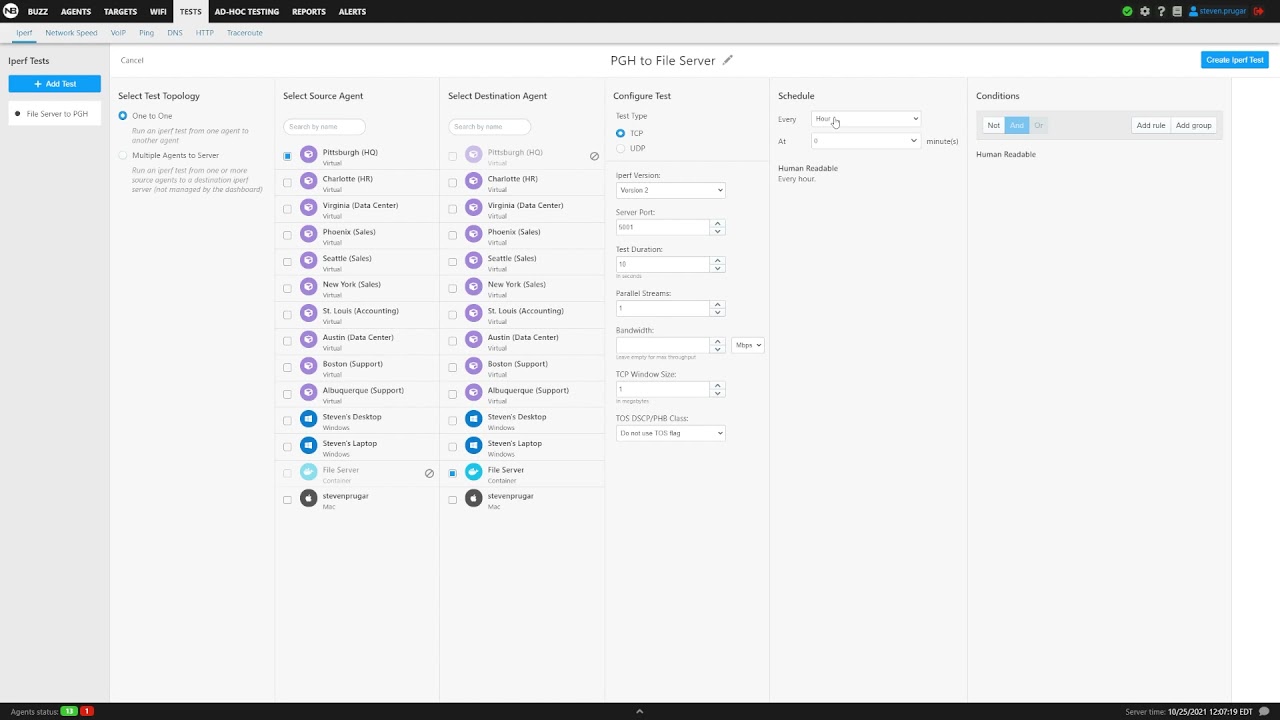The height and width of the screenshot is (720, 1280).
Task: Click the Create Iperf Test button
Action: (x=1234, y=60)
